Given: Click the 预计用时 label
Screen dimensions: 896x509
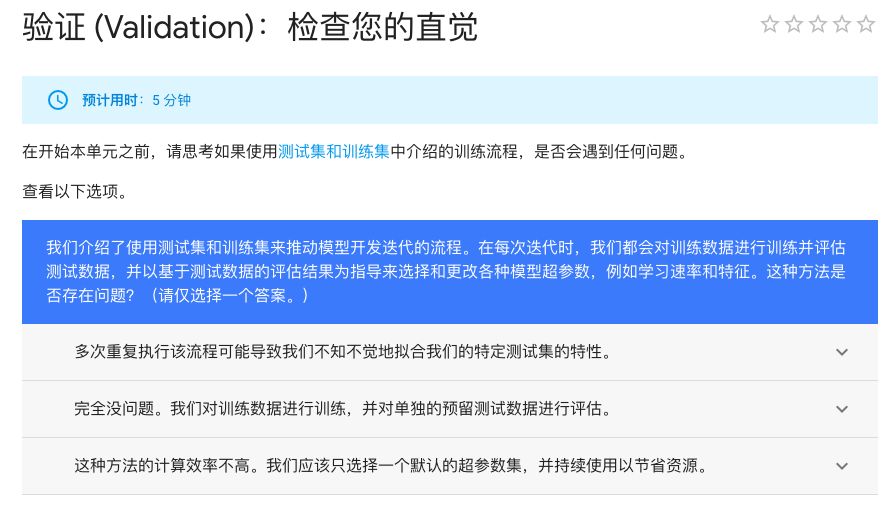Looking at the screenshot, I should pos(112,100).
